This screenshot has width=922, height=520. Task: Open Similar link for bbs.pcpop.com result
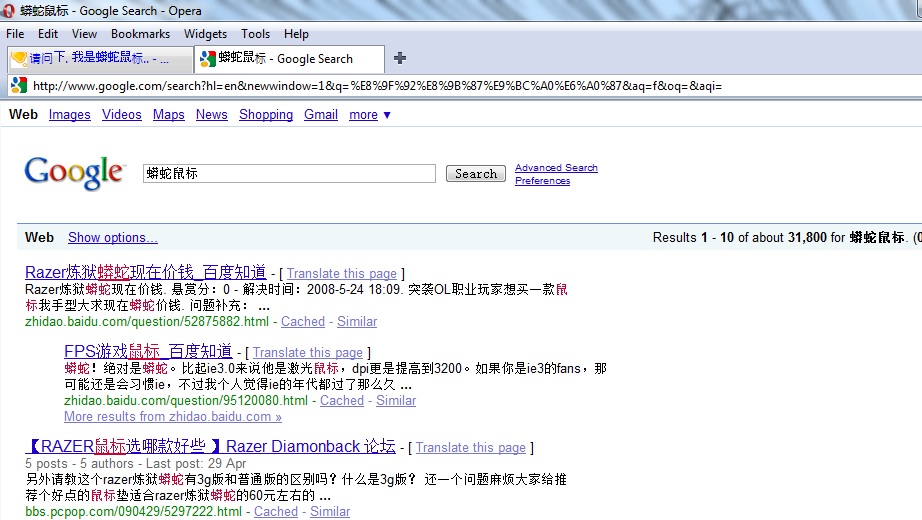[x=330, y=512]
